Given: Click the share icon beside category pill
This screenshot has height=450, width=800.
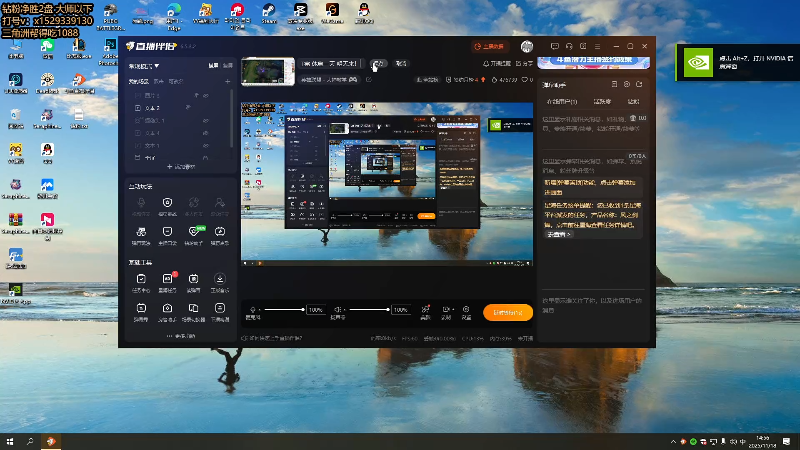Looking at the screenshot, I should [x=369, y=80].
